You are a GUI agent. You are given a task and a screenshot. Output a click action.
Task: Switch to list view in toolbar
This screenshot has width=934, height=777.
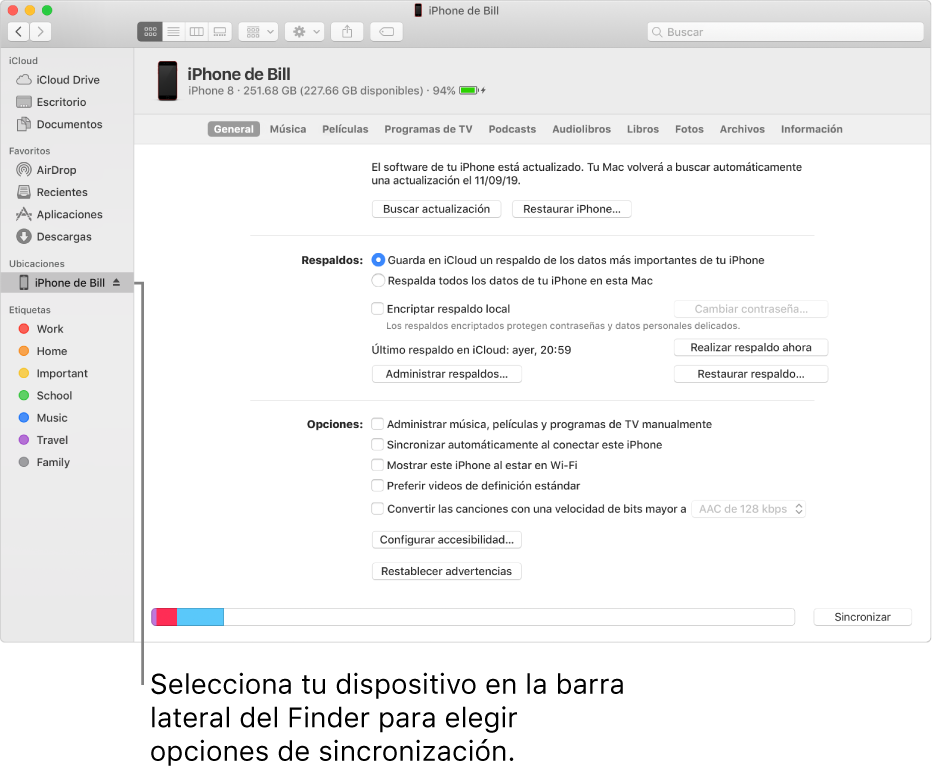(173, 32)
